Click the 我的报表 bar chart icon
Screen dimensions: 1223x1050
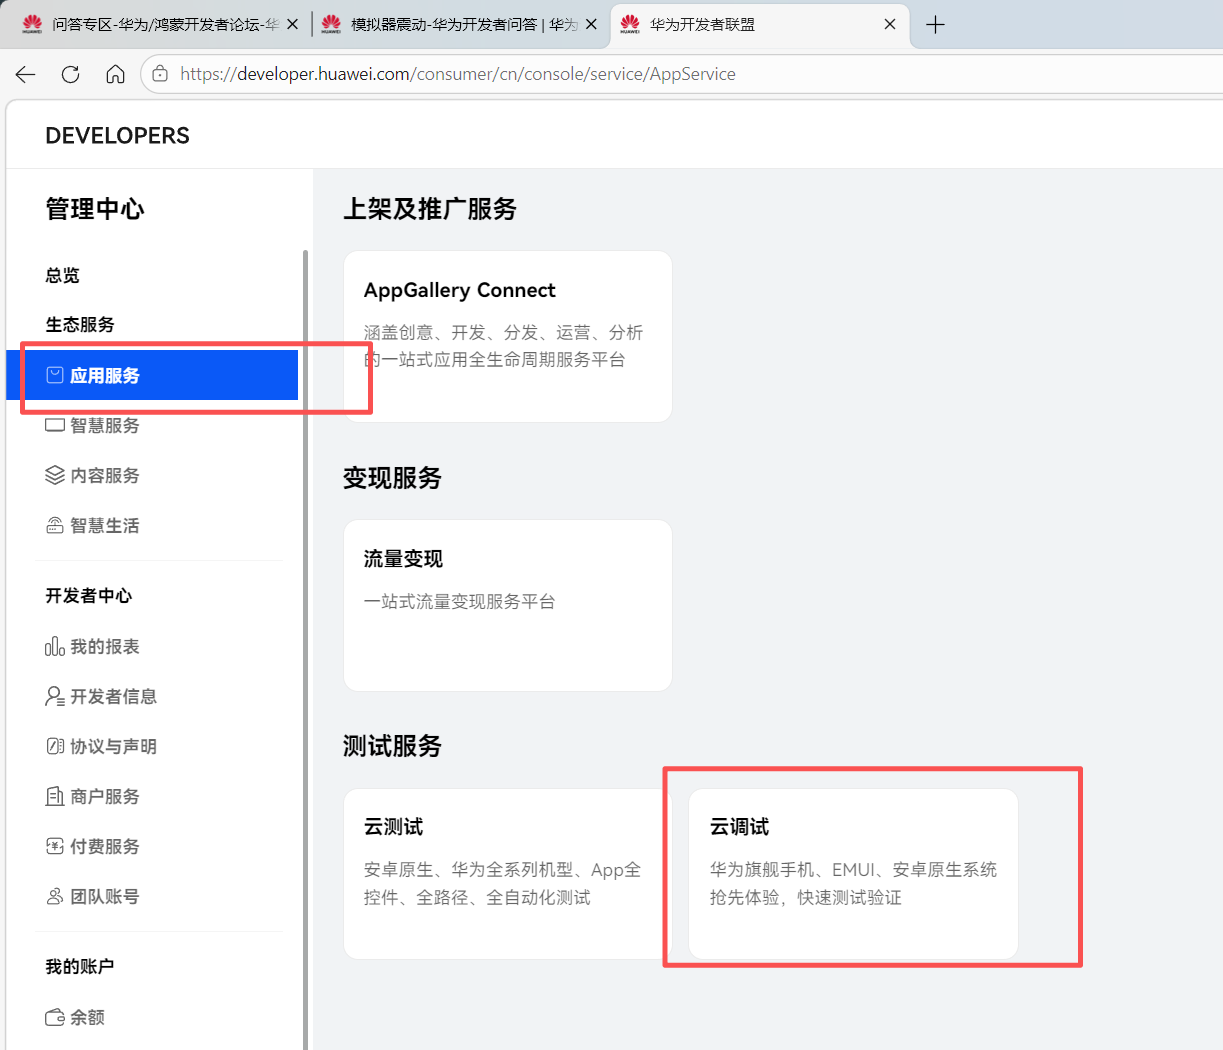[x=55, y=647]
